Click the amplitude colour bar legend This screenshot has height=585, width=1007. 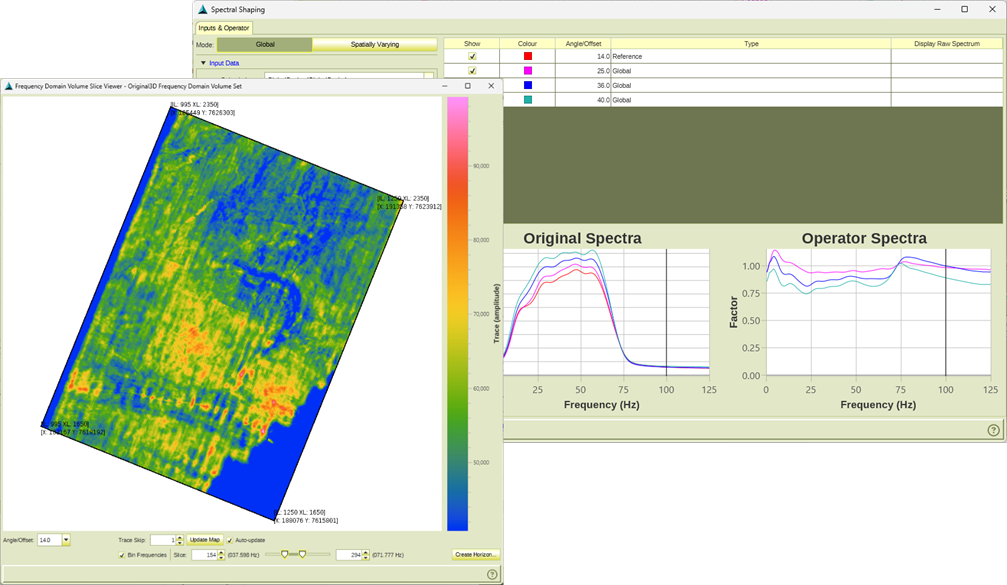pos(457,314)
